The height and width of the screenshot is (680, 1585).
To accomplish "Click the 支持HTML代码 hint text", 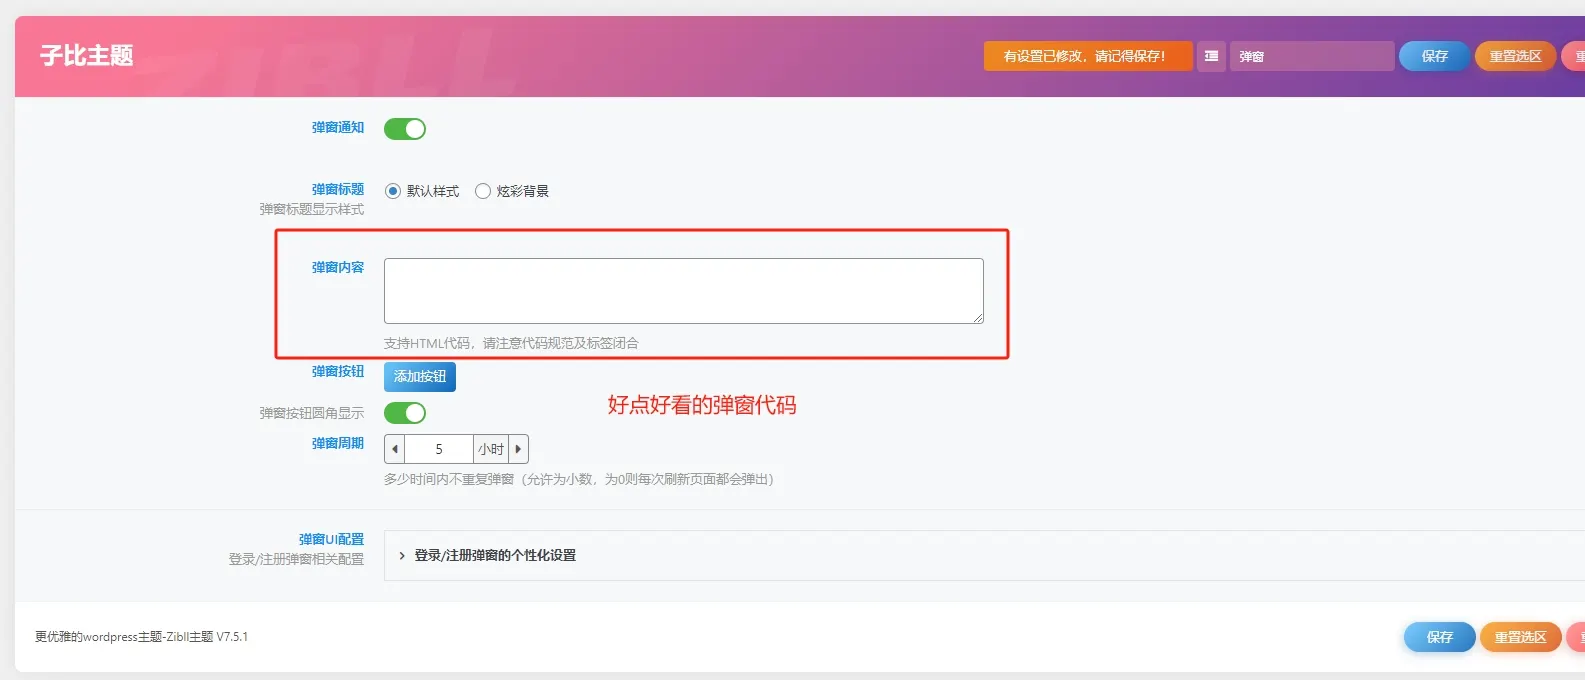I will point(511,343).
